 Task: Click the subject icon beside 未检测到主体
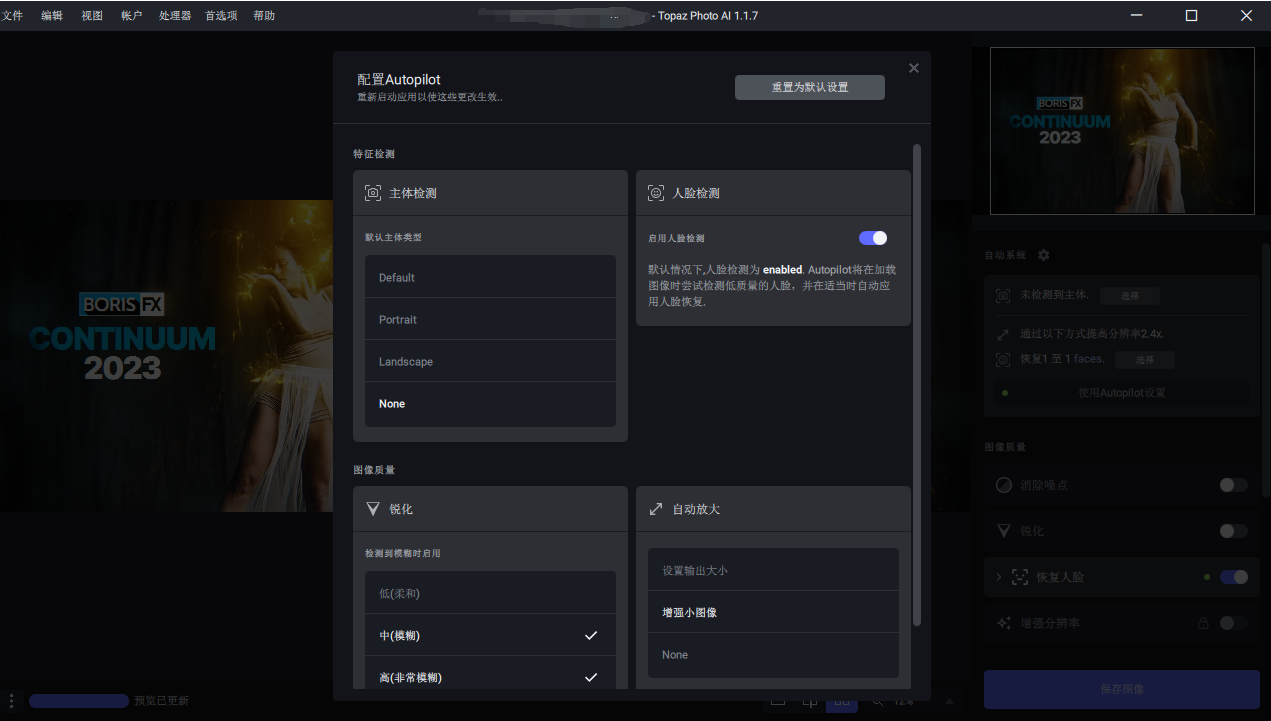click(x=1003, y=296)
